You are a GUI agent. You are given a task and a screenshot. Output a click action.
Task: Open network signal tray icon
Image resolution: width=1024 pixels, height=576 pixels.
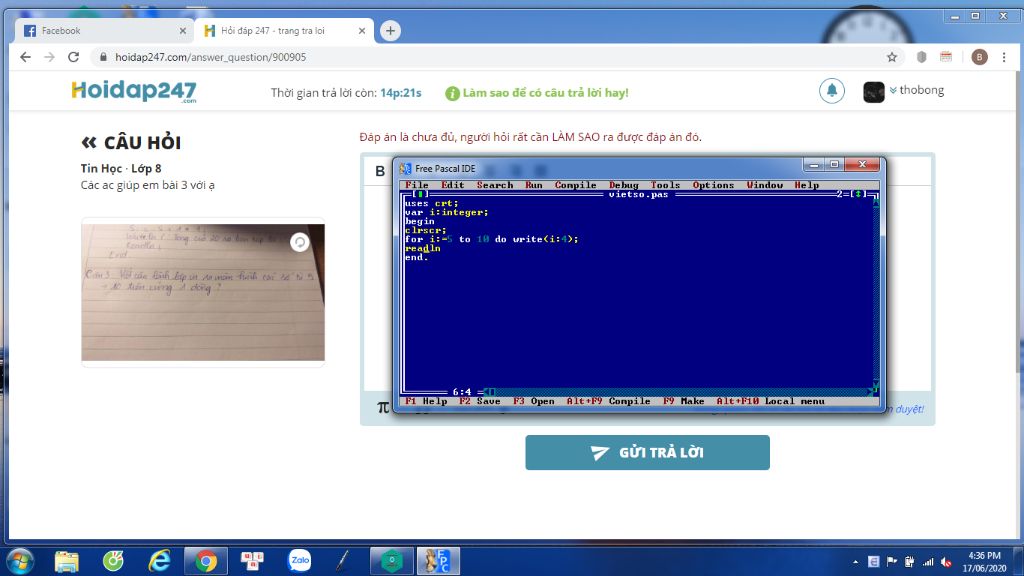tap(928, 562)
